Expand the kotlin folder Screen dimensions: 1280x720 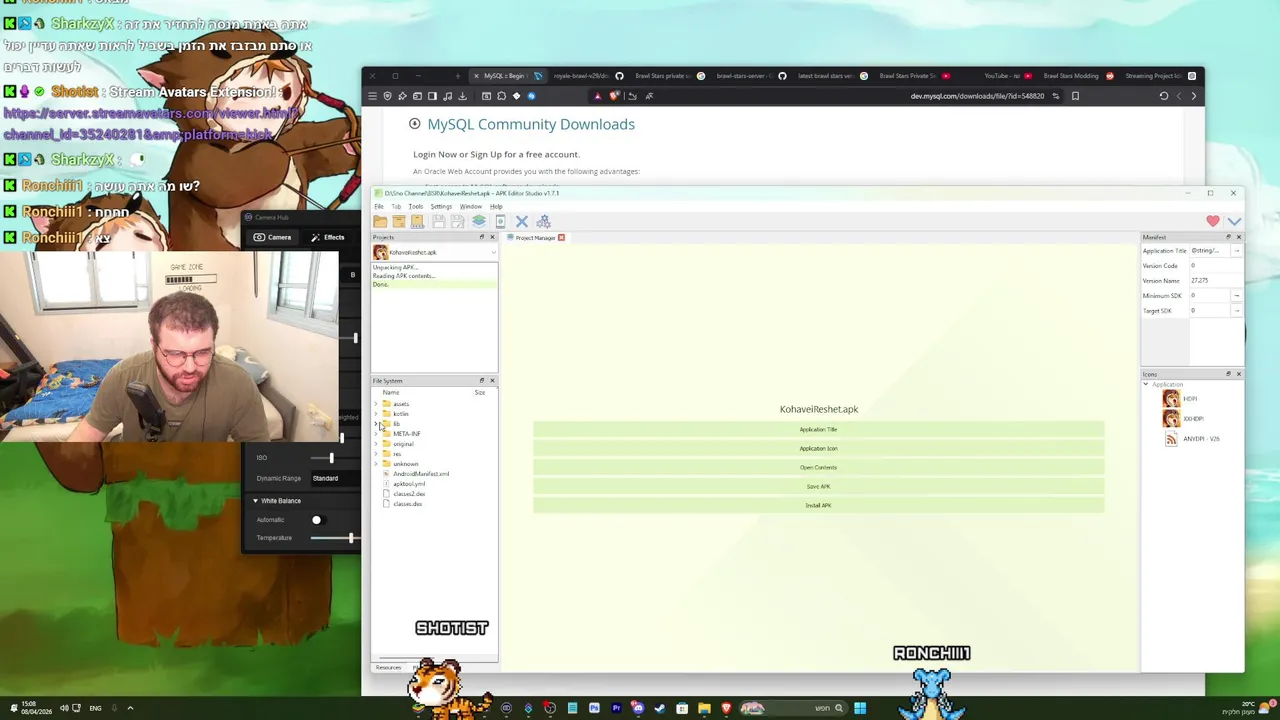point(376,414)
